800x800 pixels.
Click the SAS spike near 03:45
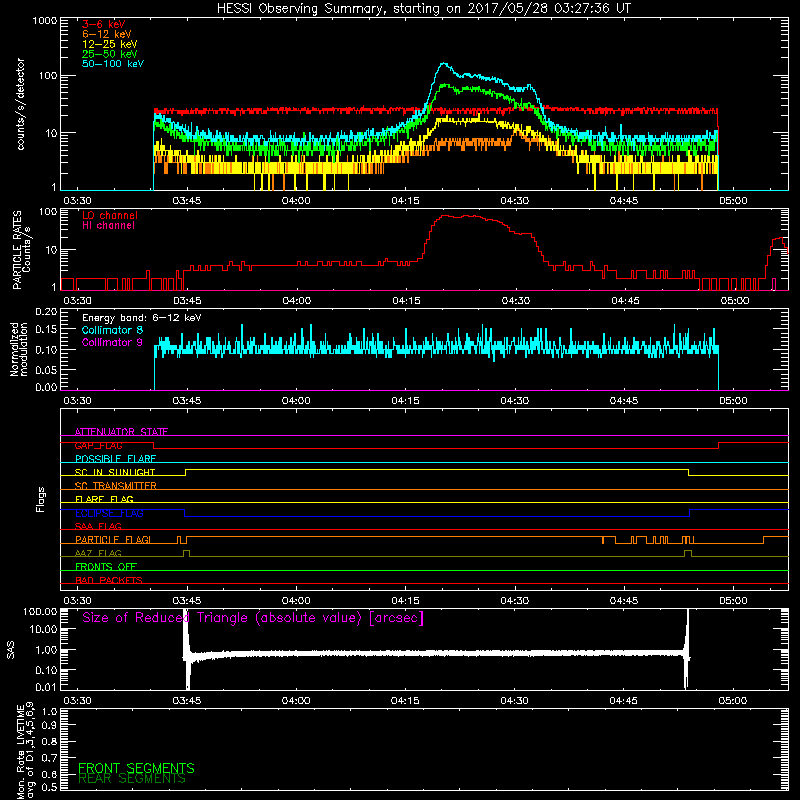point(187,649)
